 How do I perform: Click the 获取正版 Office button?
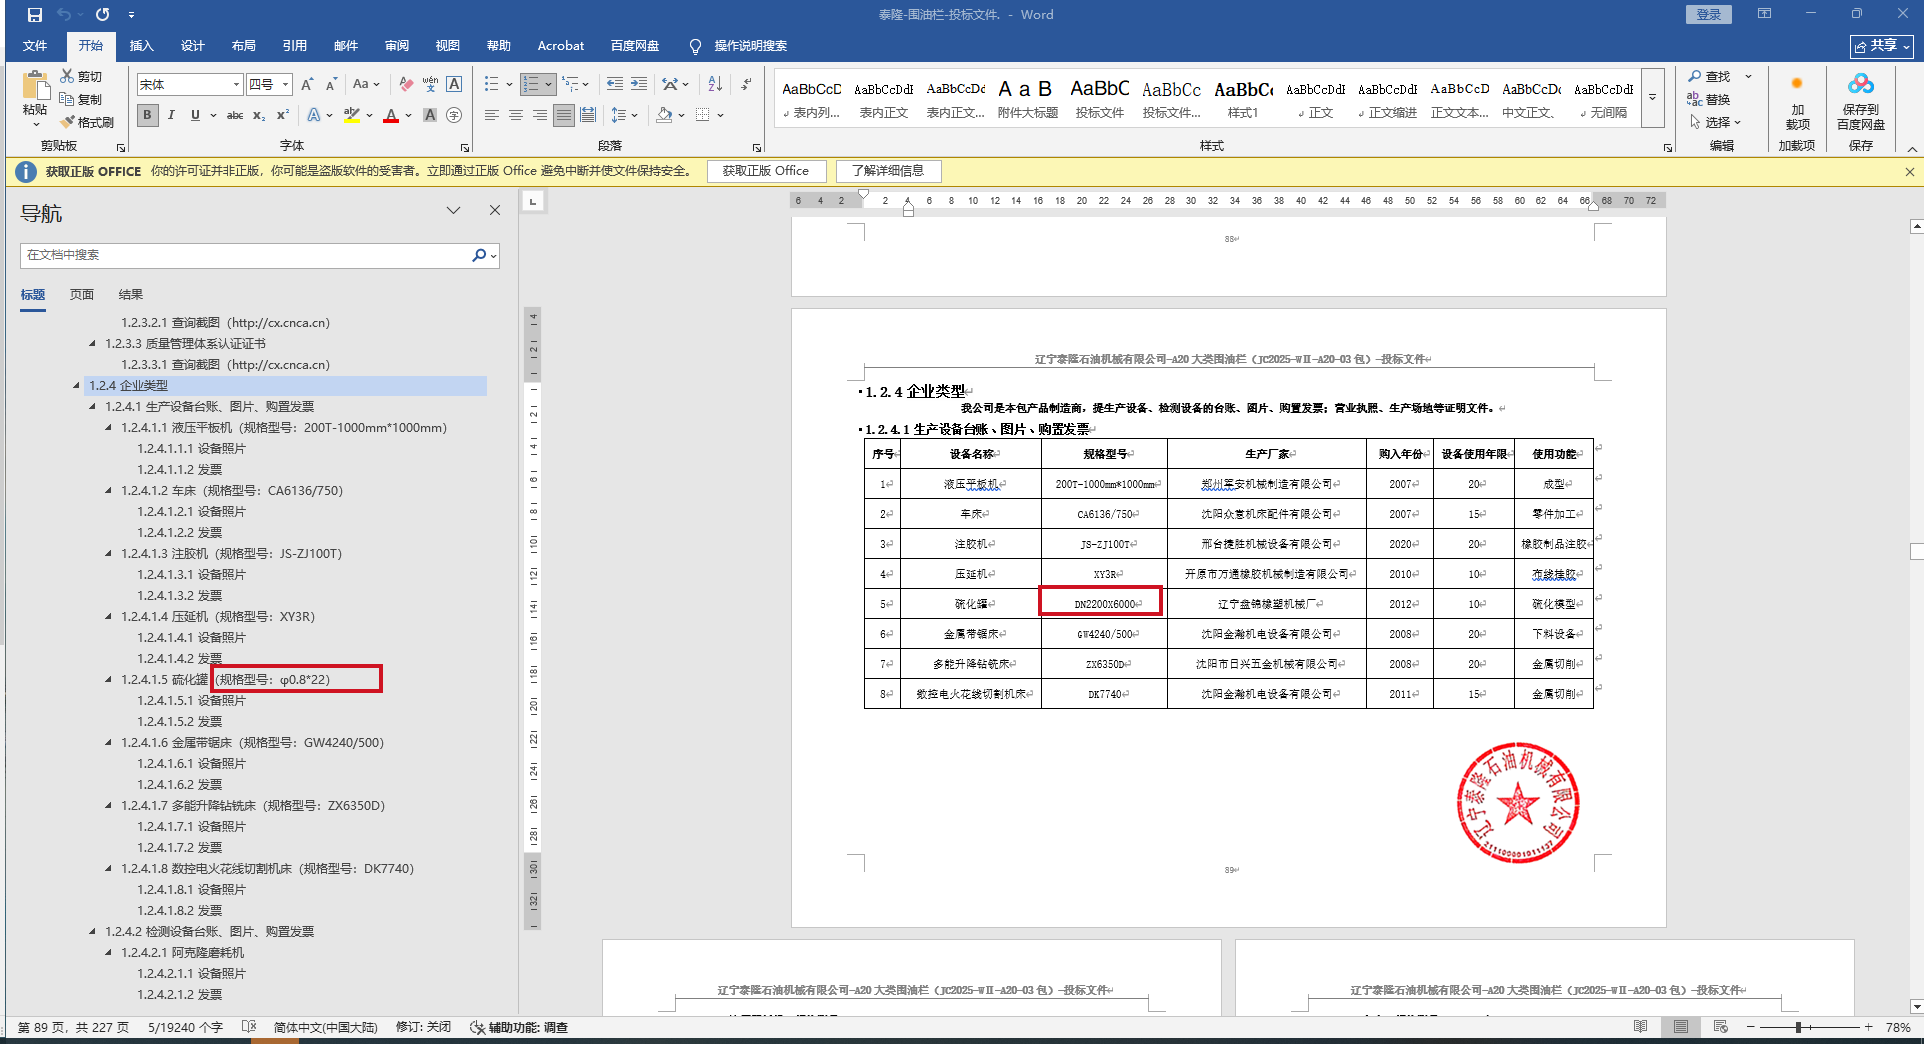(x=766, y=171)
